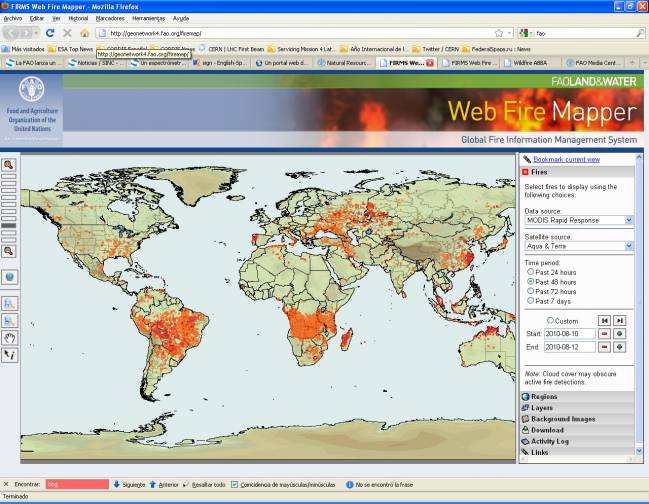Collapse the Fires panel section

577,172
